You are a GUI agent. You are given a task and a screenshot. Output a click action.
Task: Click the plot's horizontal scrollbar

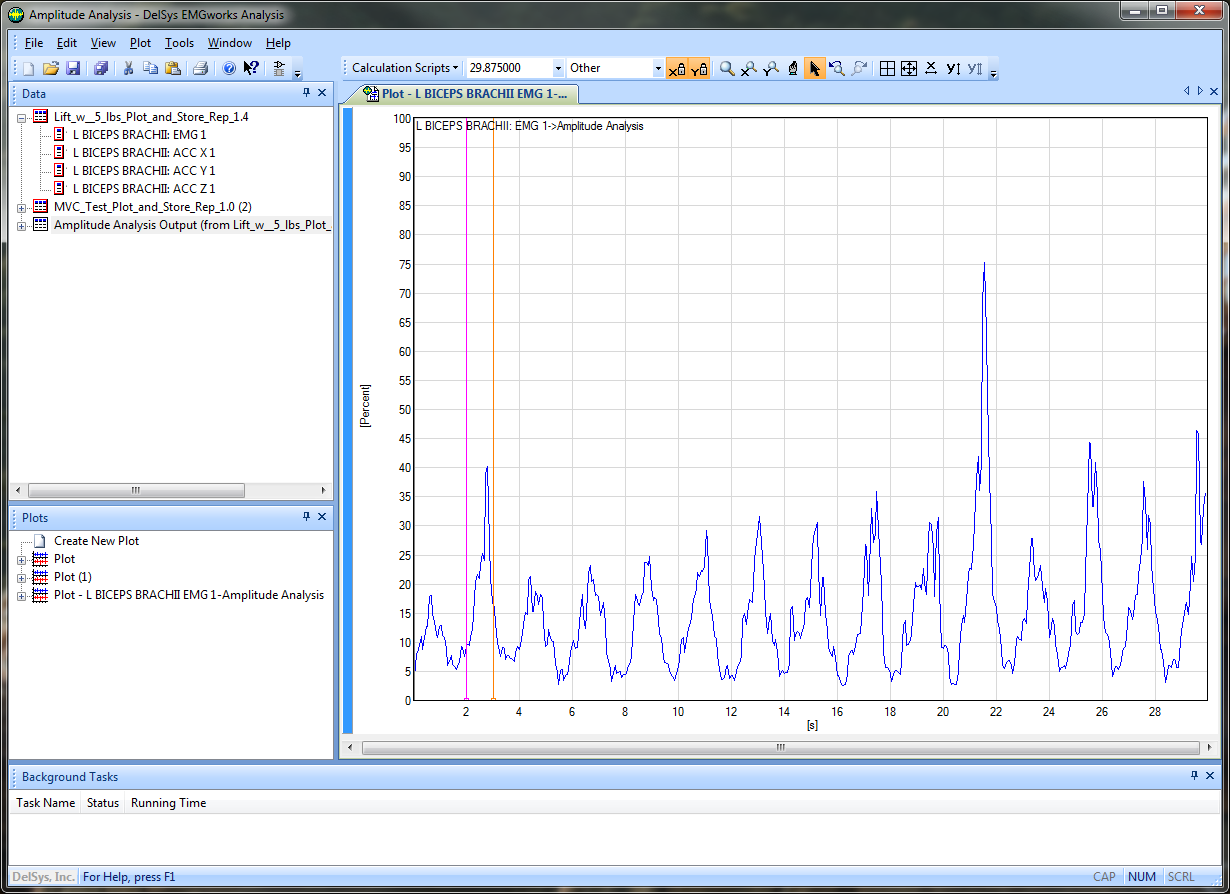pos(780,747)
